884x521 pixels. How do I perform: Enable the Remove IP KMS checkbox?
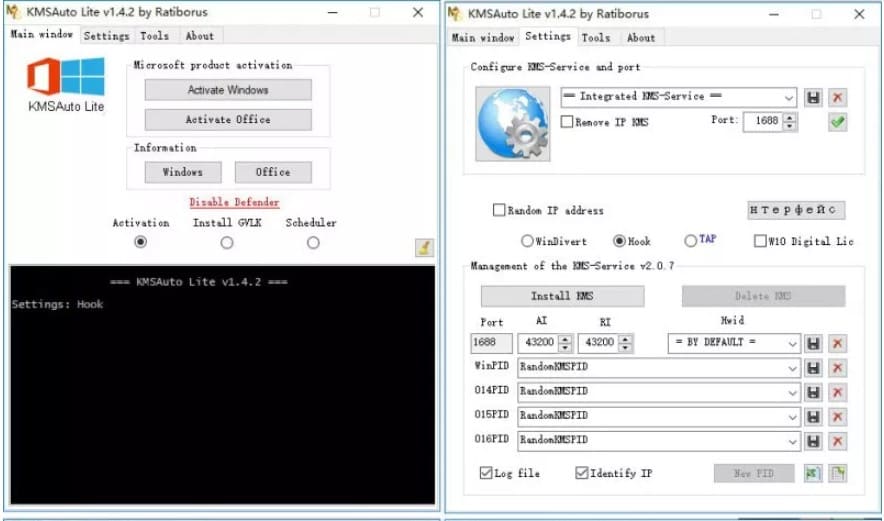[x=567, y=122]
